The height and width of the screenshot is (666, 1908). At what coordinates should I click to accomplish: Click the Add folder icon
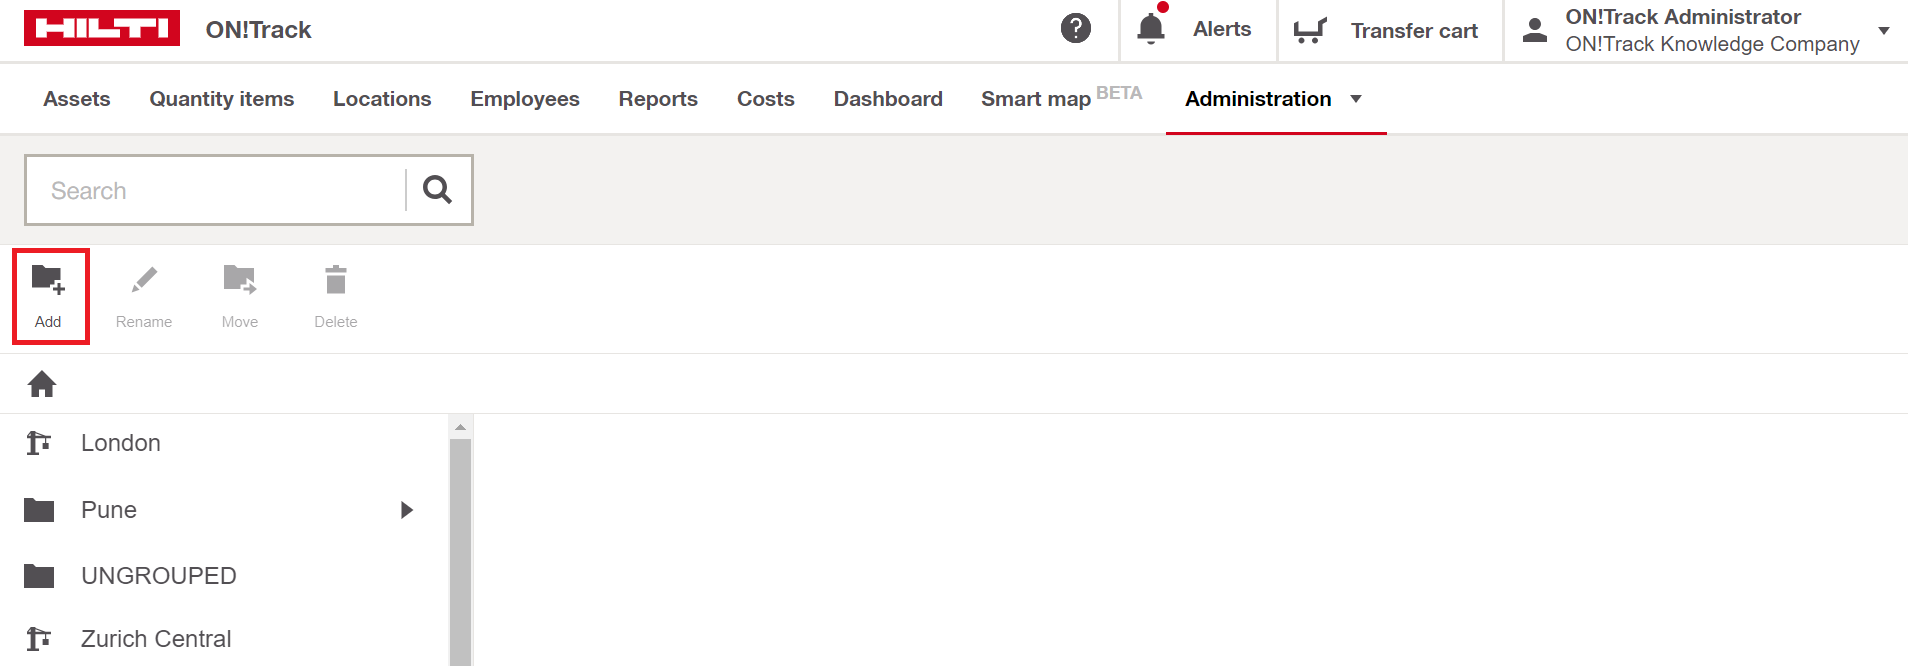(x=48, y=279)
